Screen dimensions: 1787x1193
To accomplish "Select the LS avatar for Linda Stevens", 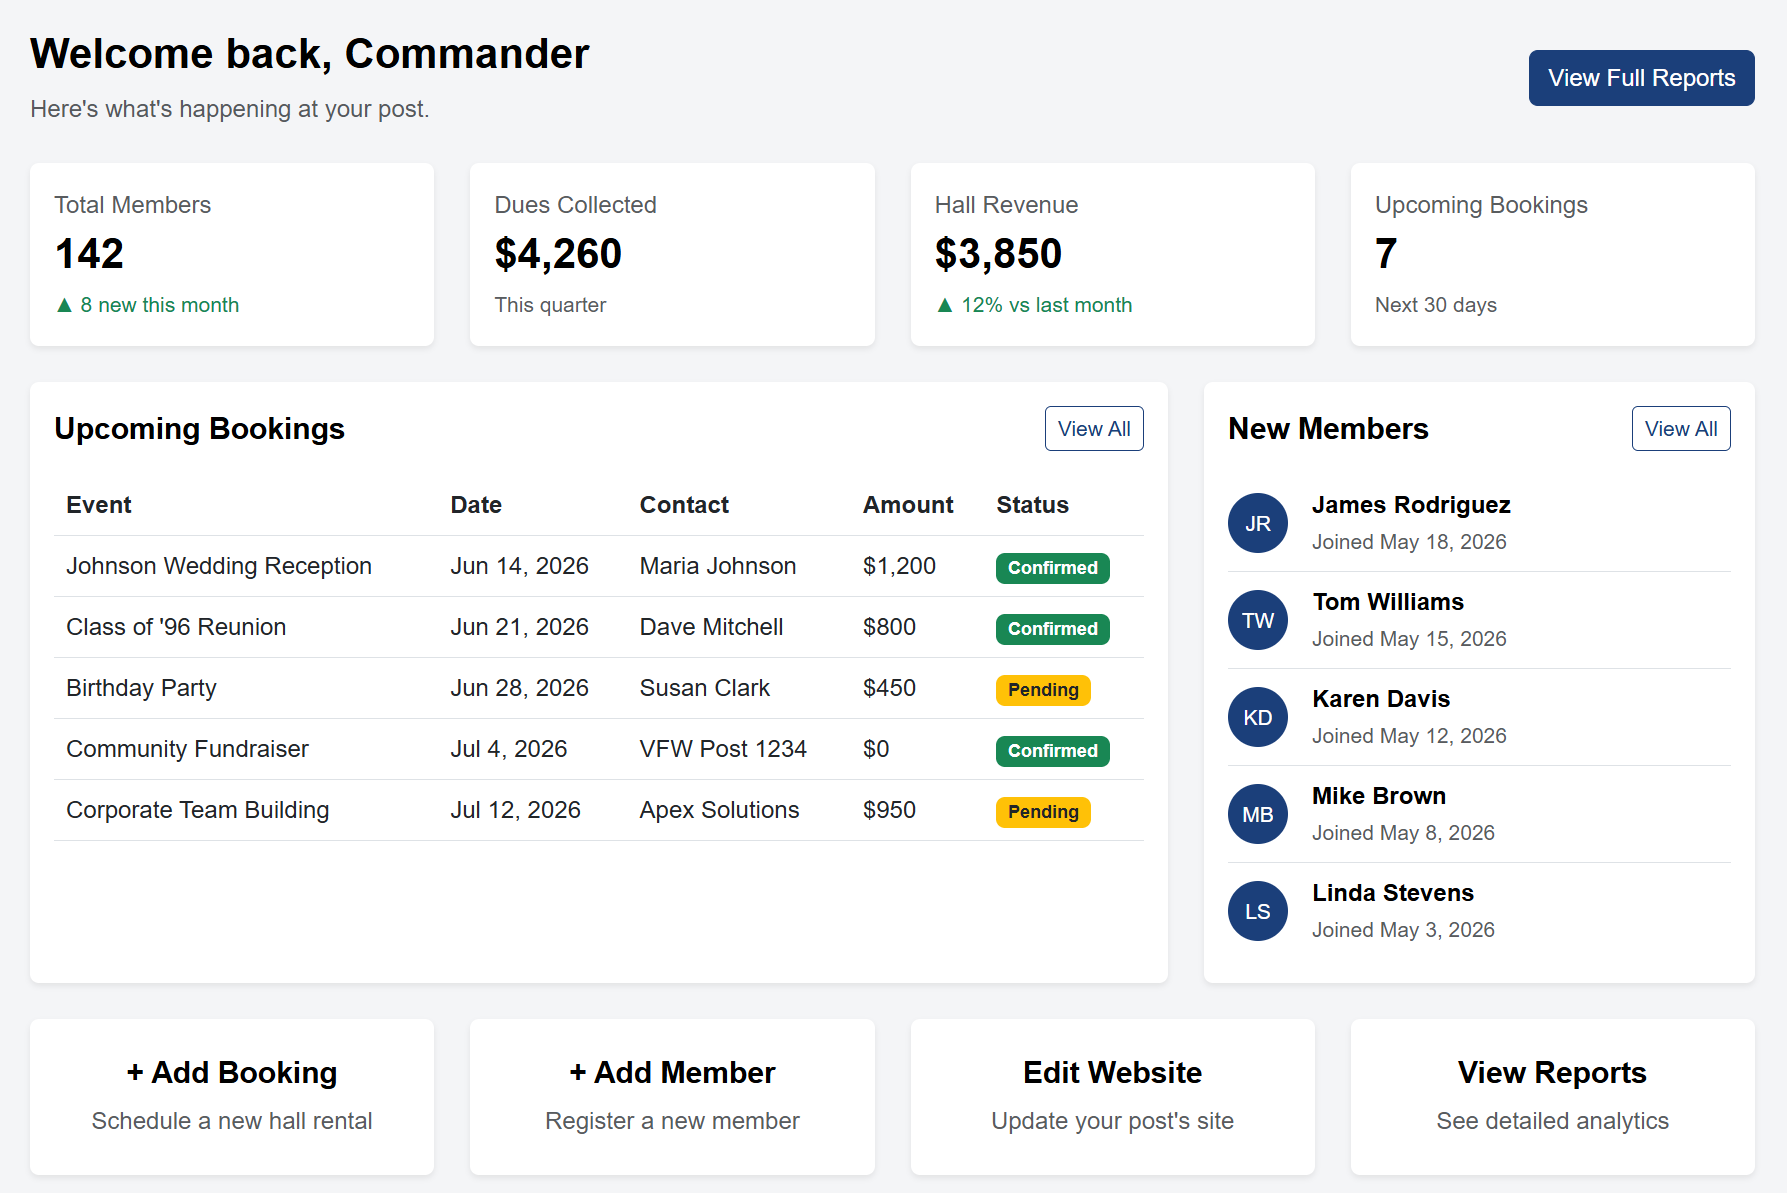I will pos(1258,911).
